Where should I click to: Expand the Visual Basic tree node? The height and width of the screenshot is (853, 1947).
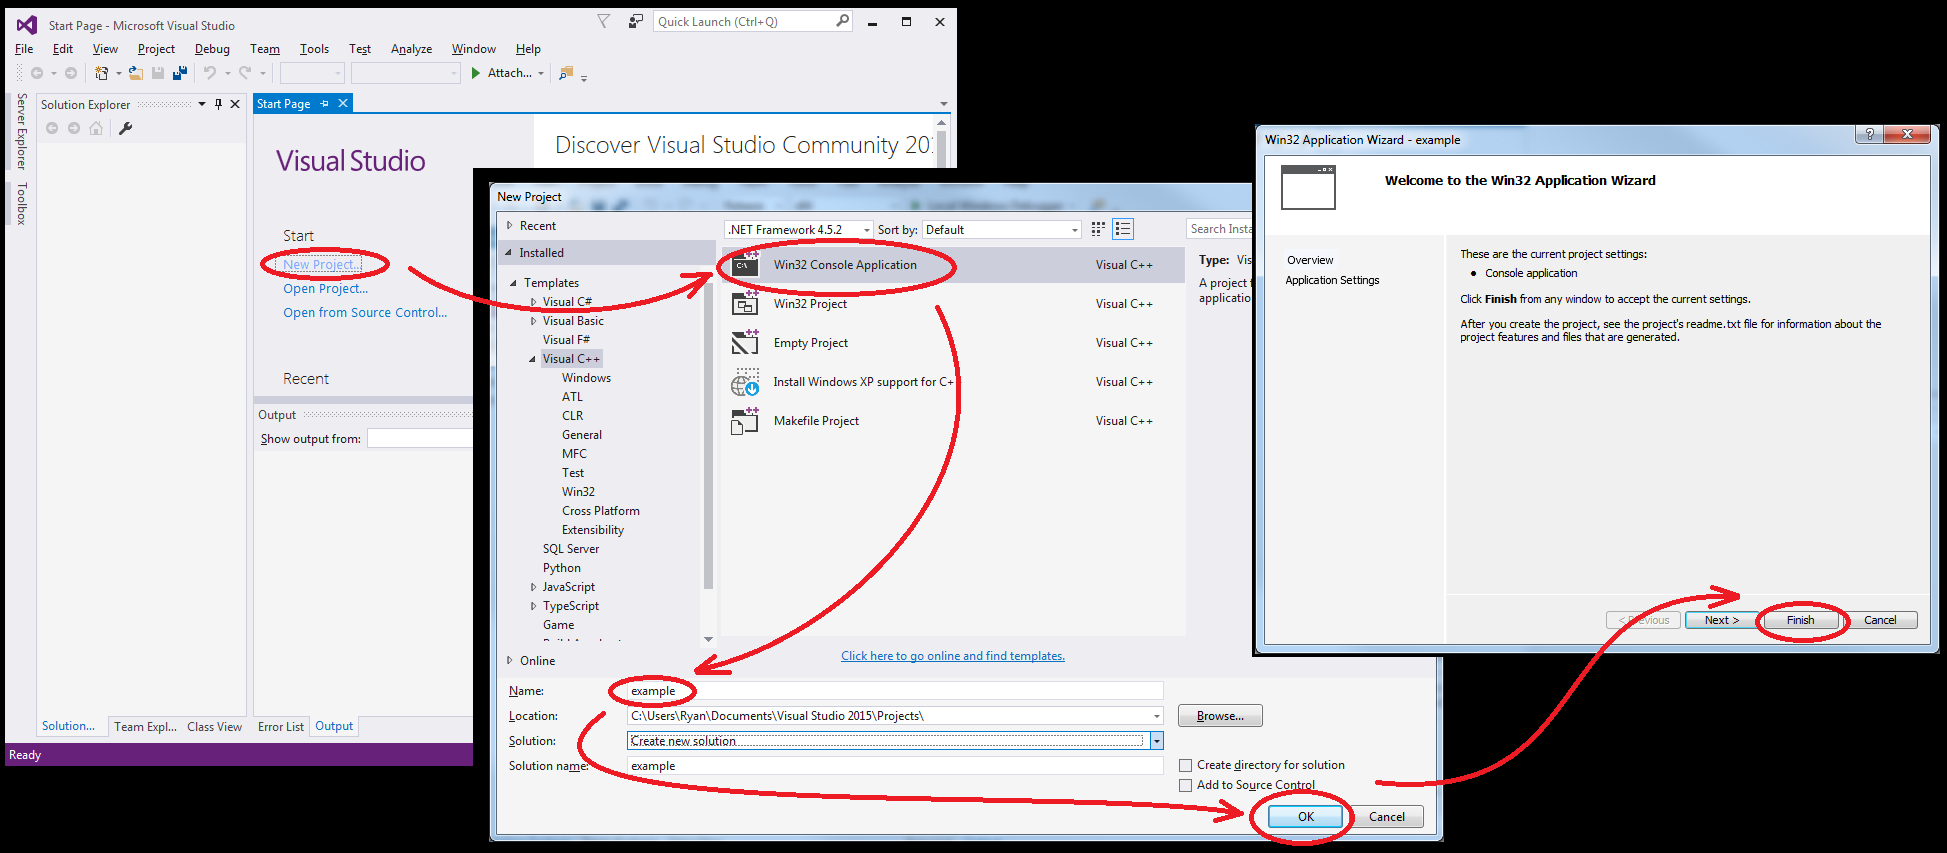coord(533,321)
